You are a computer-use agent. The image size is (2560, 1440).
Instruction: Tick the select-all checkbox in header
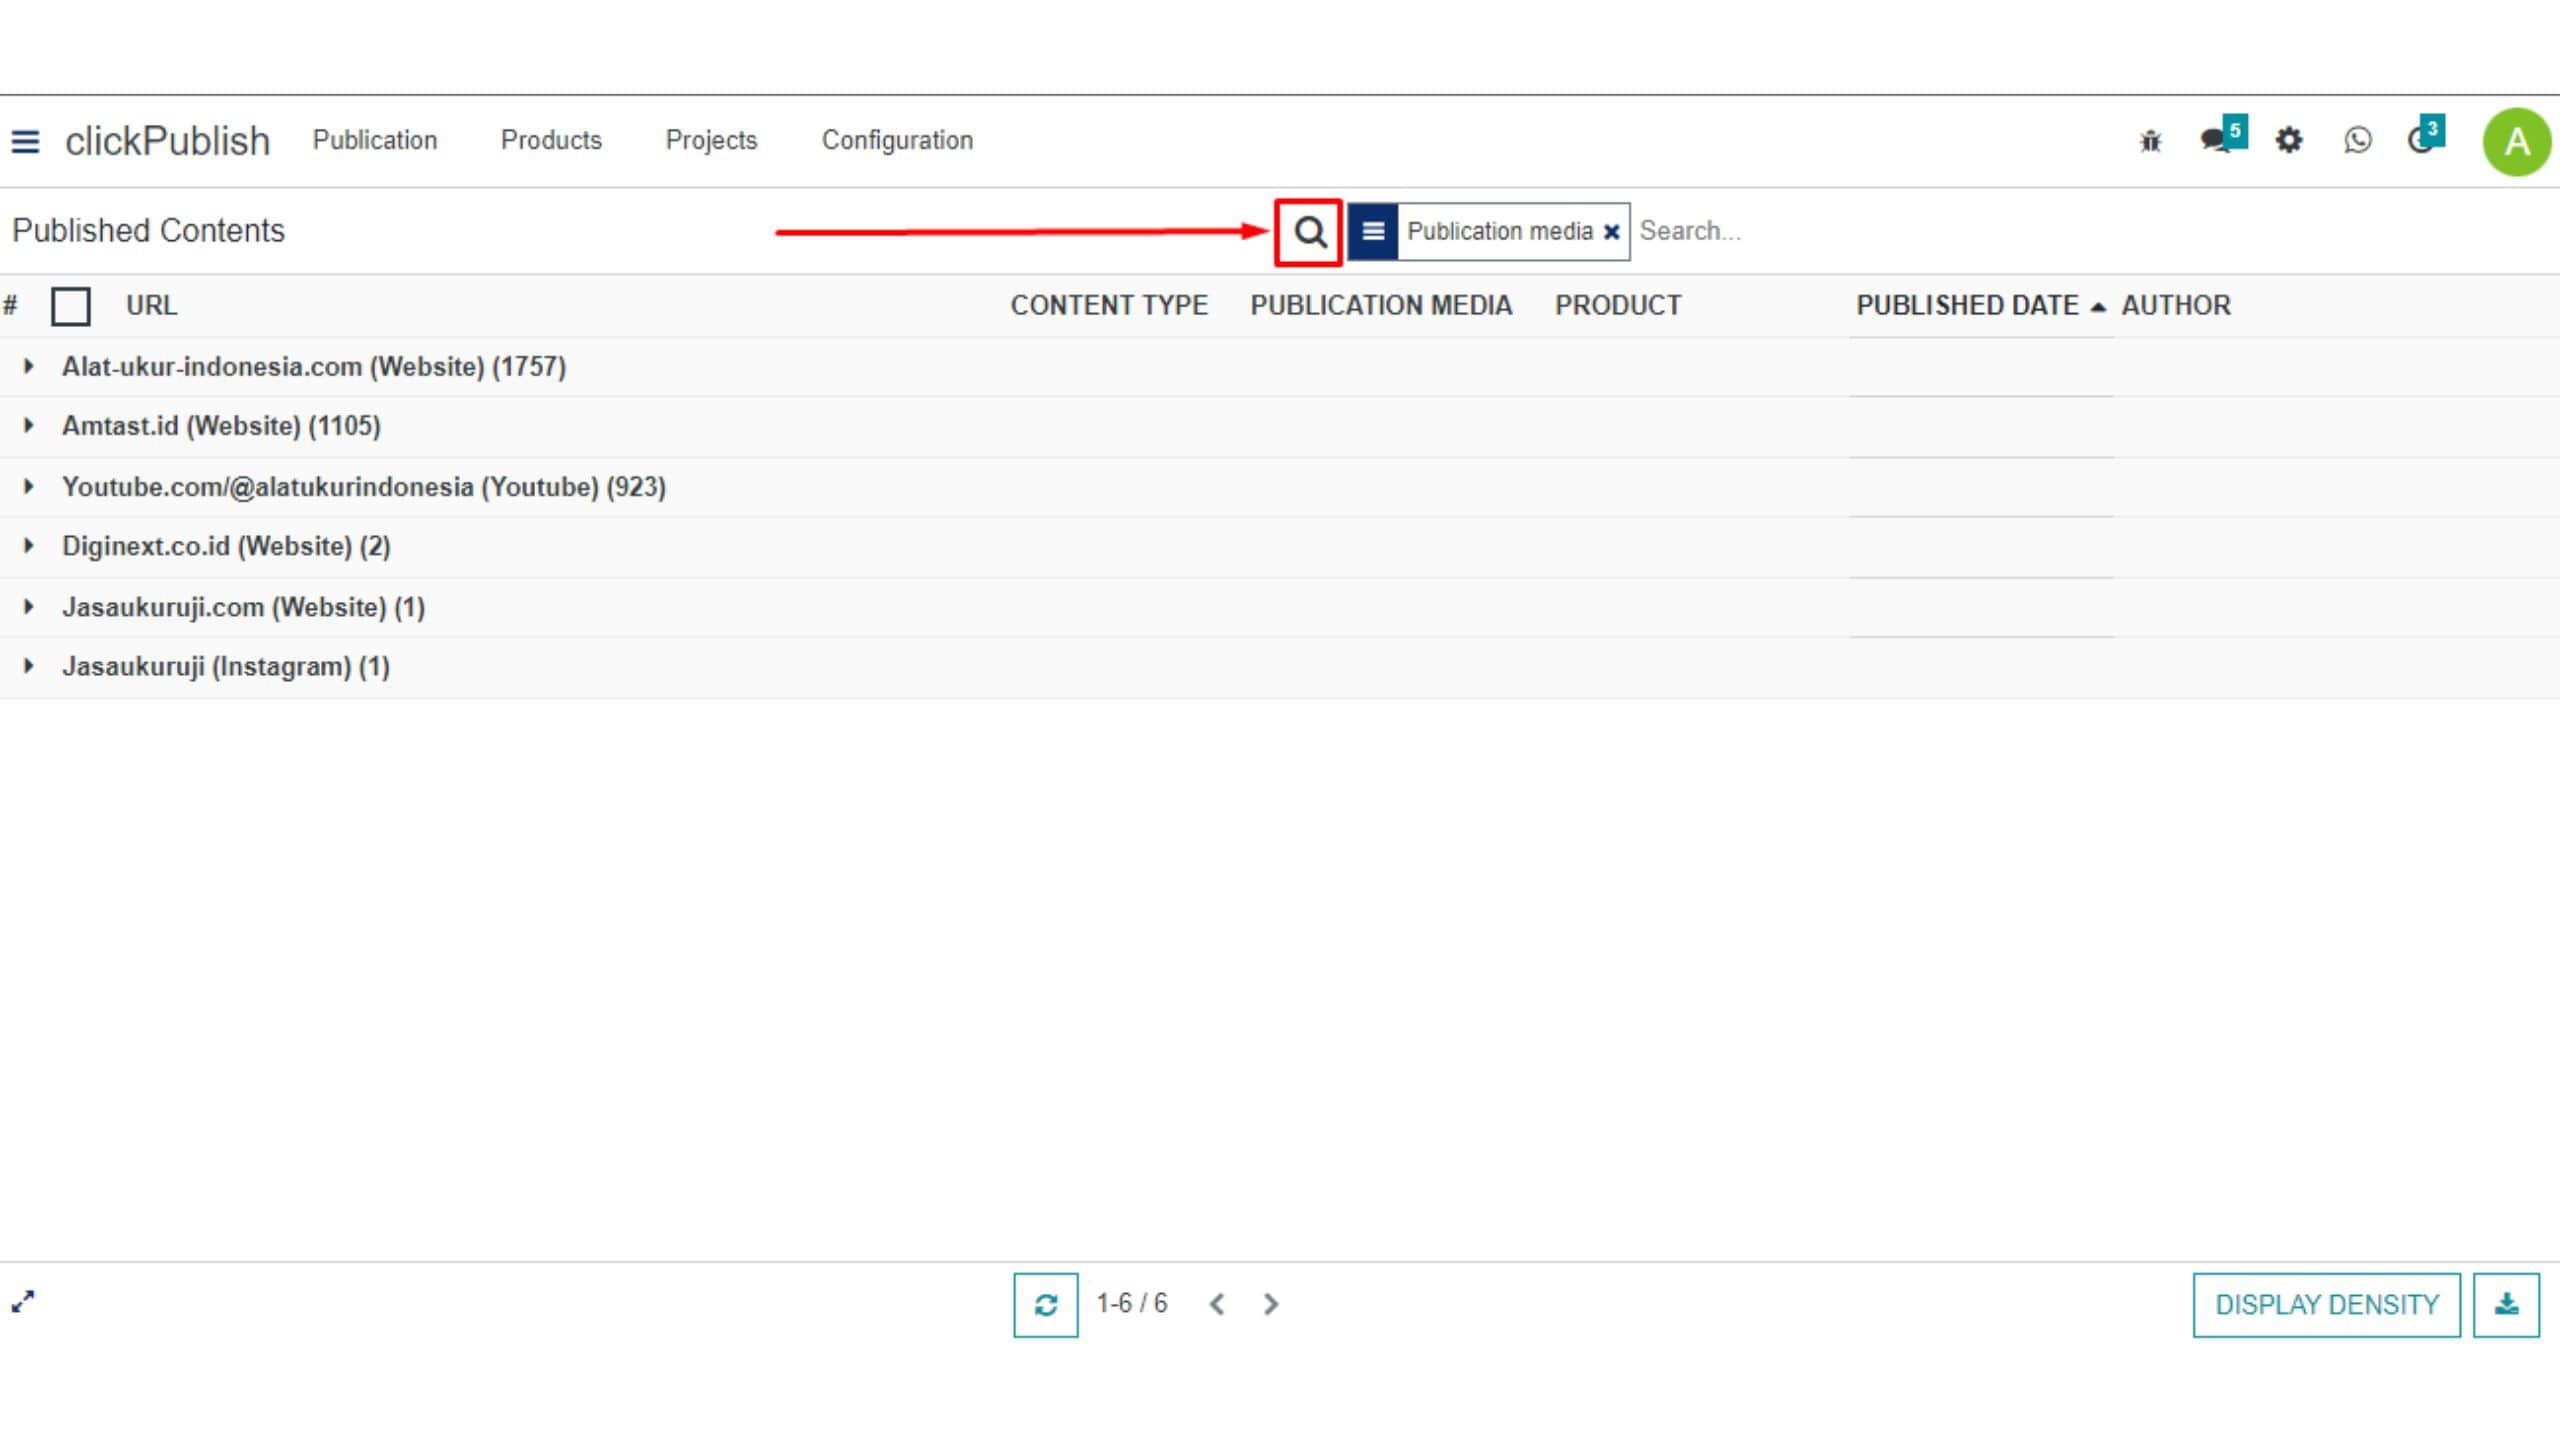pyautogui.click(x=71, y=306)
